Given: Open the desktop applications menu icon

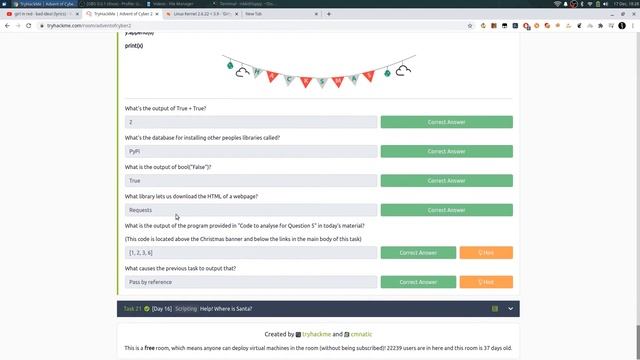Looking at the screenshot, I should [4, 4].
